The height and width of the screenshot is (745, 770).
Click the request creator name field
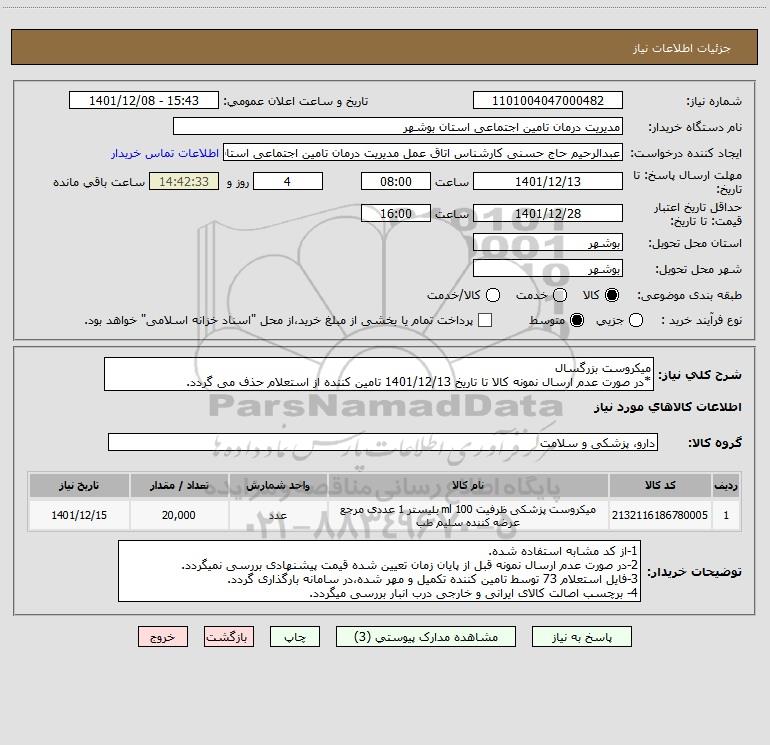click(x=423, y=153)
